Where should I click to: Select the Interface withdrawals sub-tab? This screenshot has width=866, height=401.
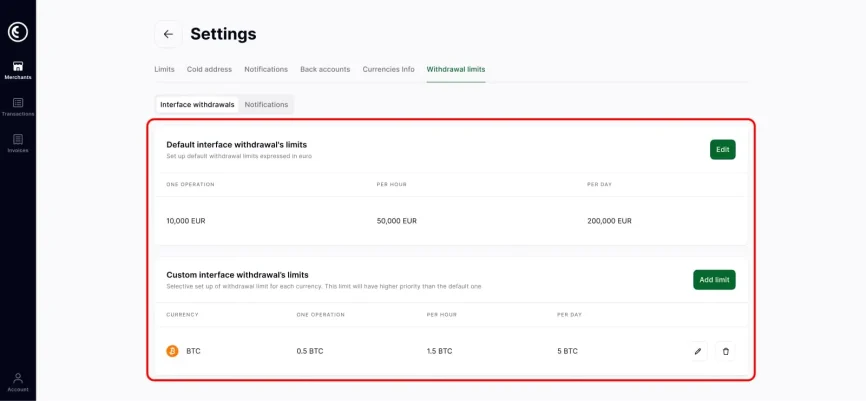click(x=197, y=104)
